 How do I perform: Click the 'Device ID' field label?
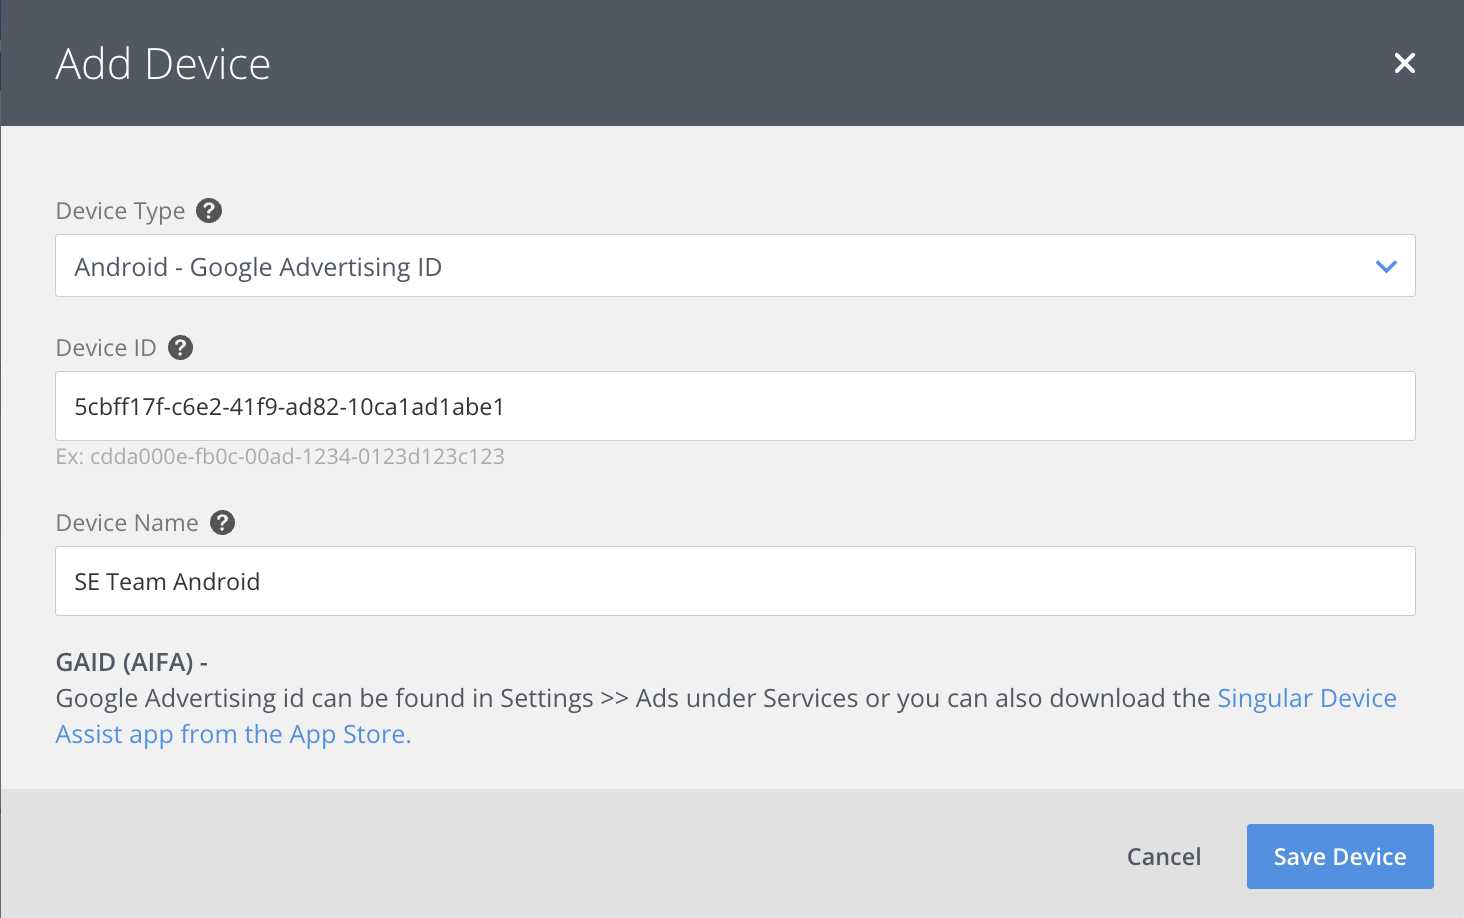pos(106,348)
